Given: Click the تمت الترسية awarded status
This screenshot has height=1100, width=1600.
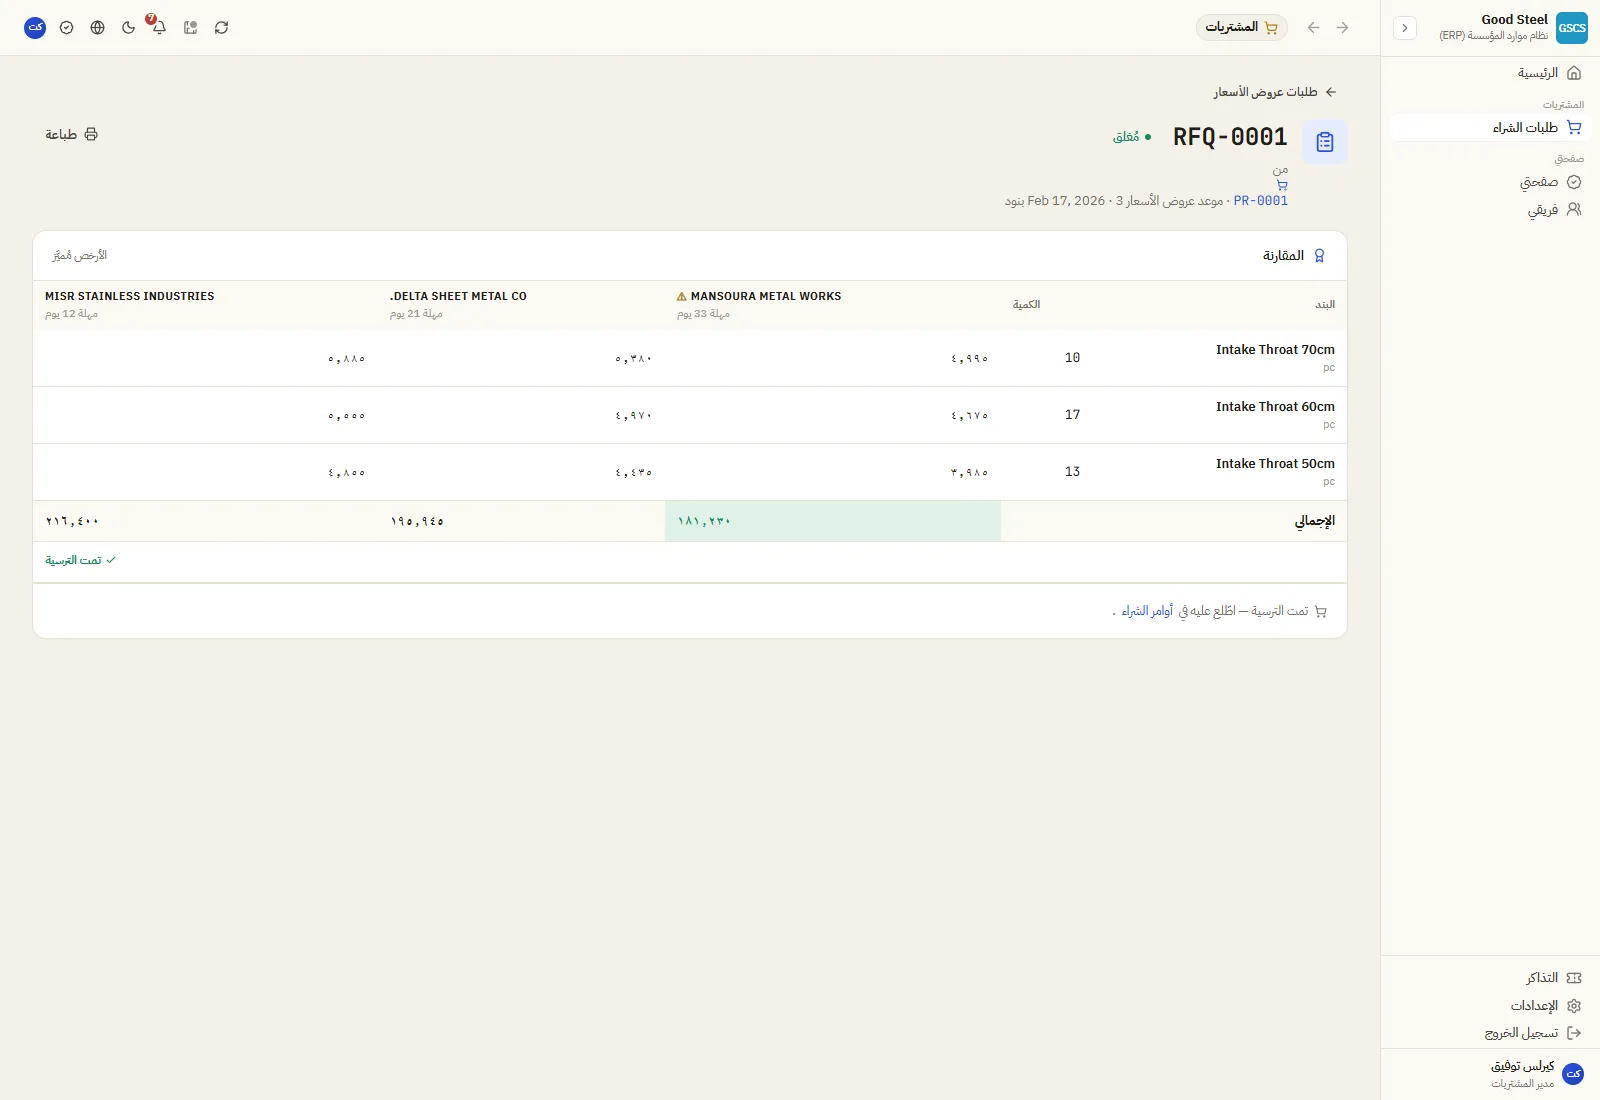Looking at the screenshot, I should 80,560.
